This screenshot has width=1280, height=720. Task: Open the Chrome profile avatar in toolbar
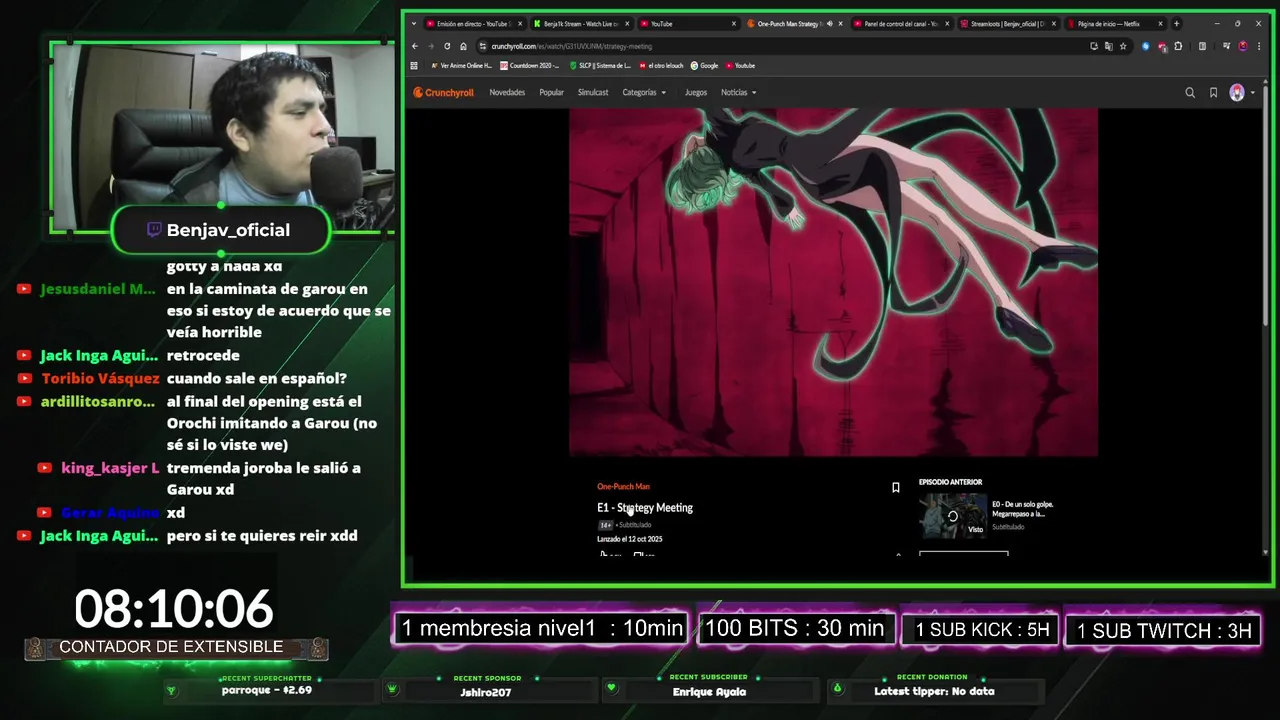point(1243,46)
